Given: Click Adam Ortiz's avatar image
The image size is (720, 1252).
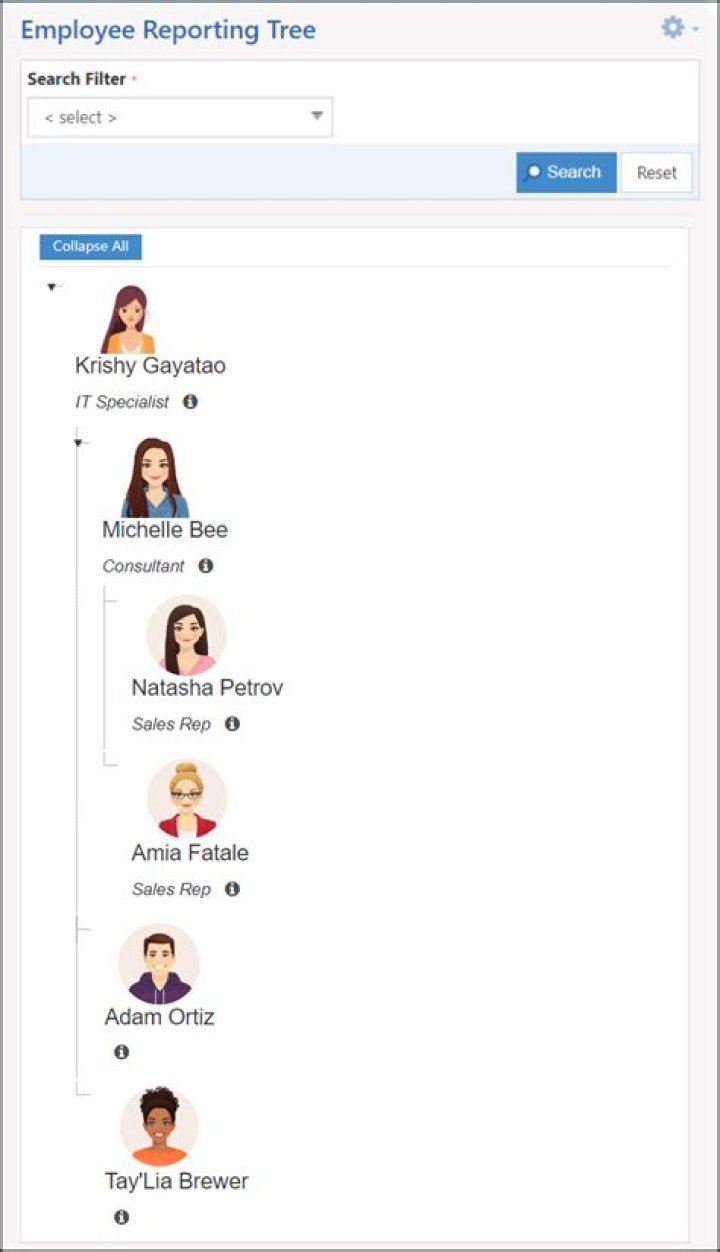Looking at the screenshot, I should [159, 964].
